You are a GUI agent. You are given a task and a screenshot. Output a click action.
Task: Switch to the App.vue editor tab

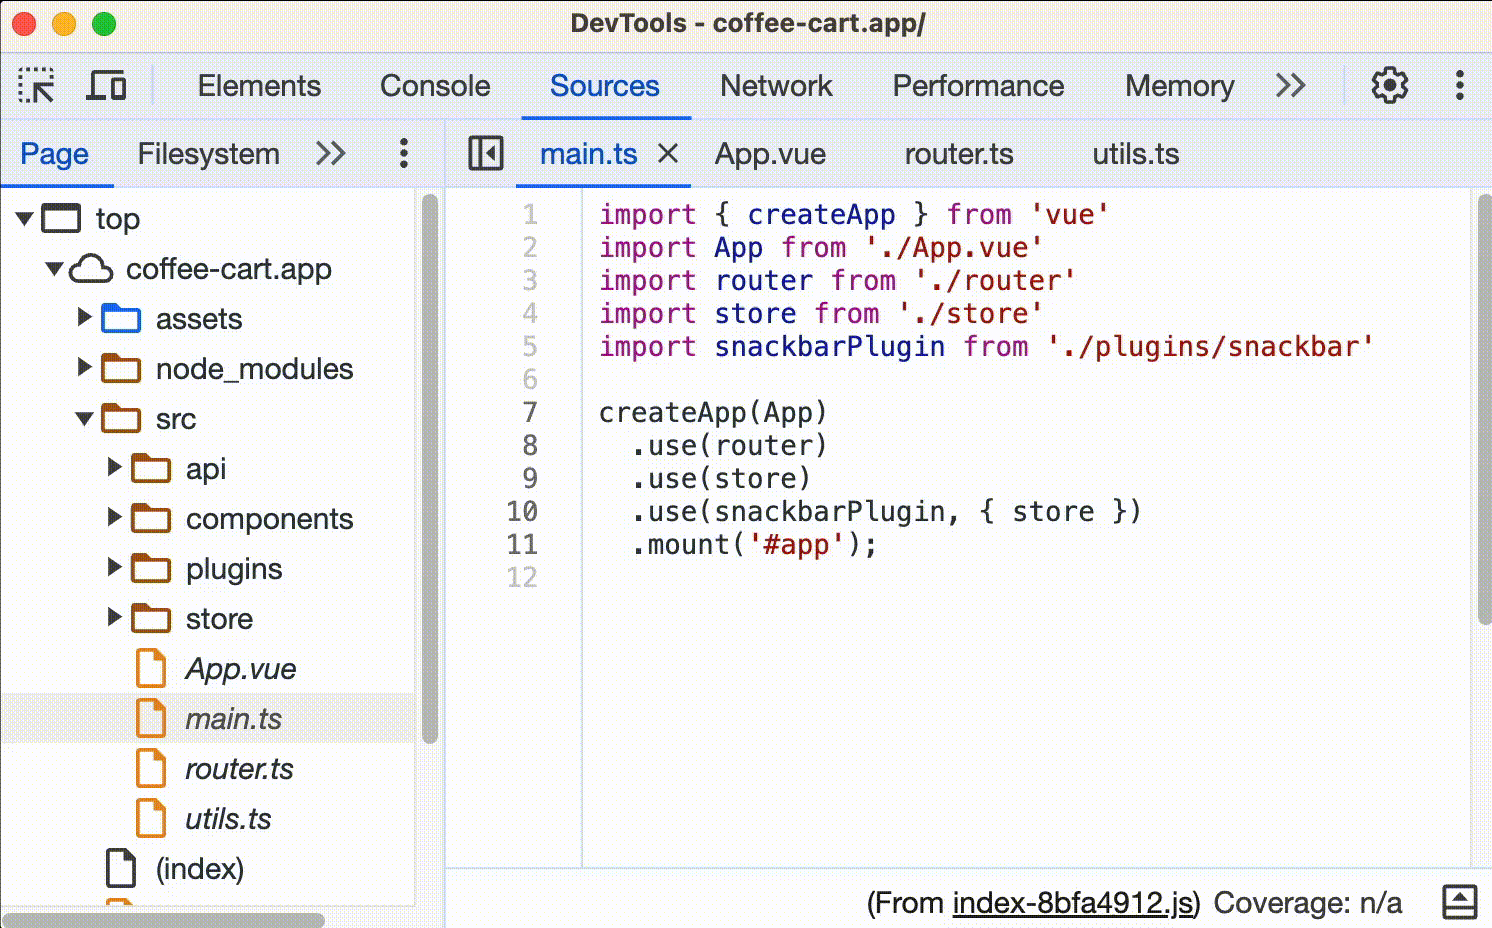pyautogui.click(x=770, y=154)
